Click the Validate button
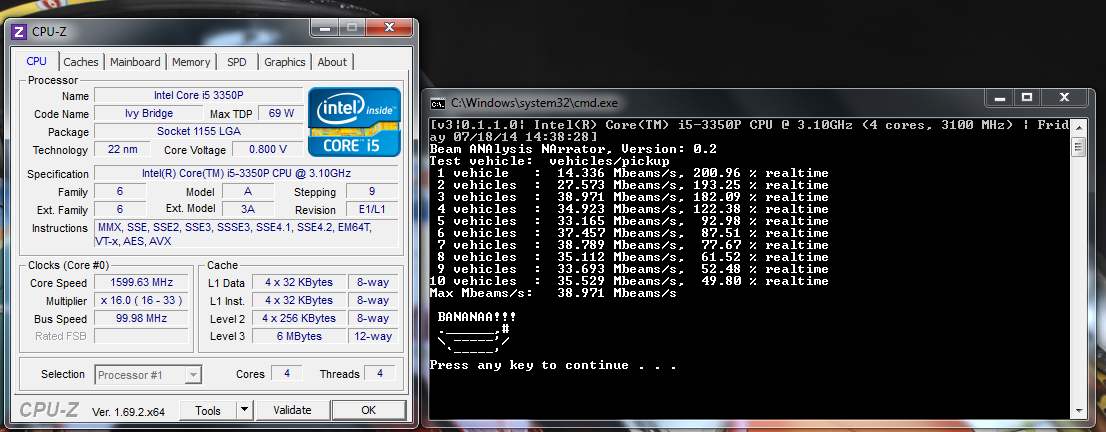 [292, 410]
